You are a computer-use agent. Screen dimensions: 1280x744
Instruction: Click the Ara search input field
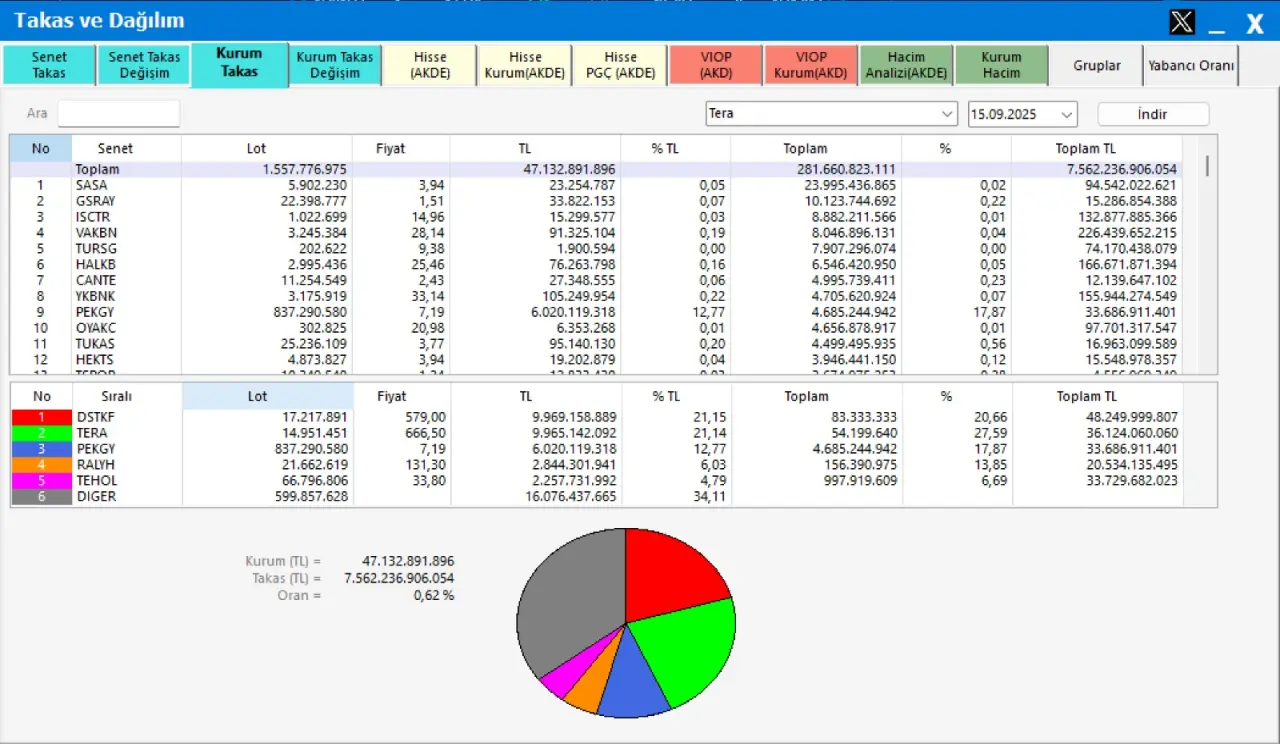(118, 114)
